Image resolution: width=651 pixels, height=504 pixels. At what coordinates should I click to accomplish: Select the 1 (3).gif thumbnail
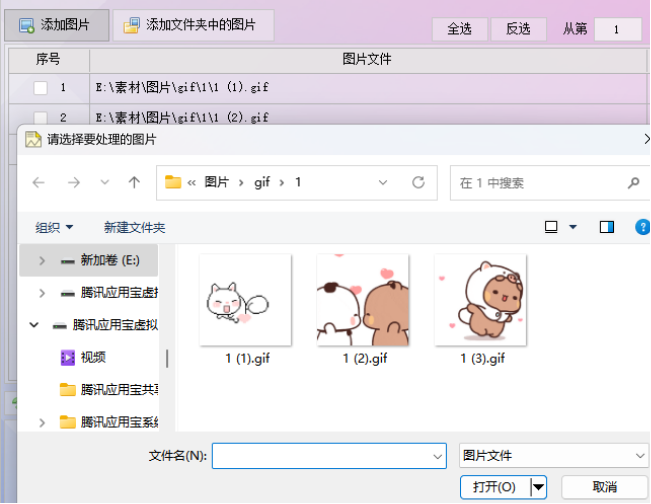point(480,300)
